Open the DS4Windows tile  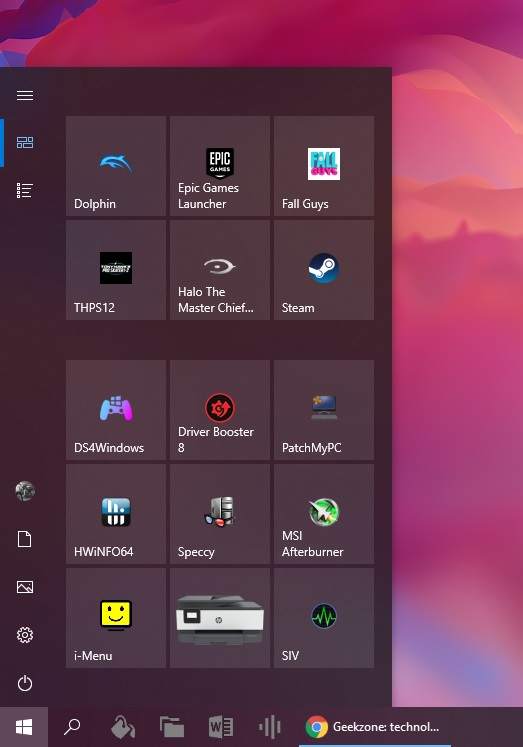(116, 410)
